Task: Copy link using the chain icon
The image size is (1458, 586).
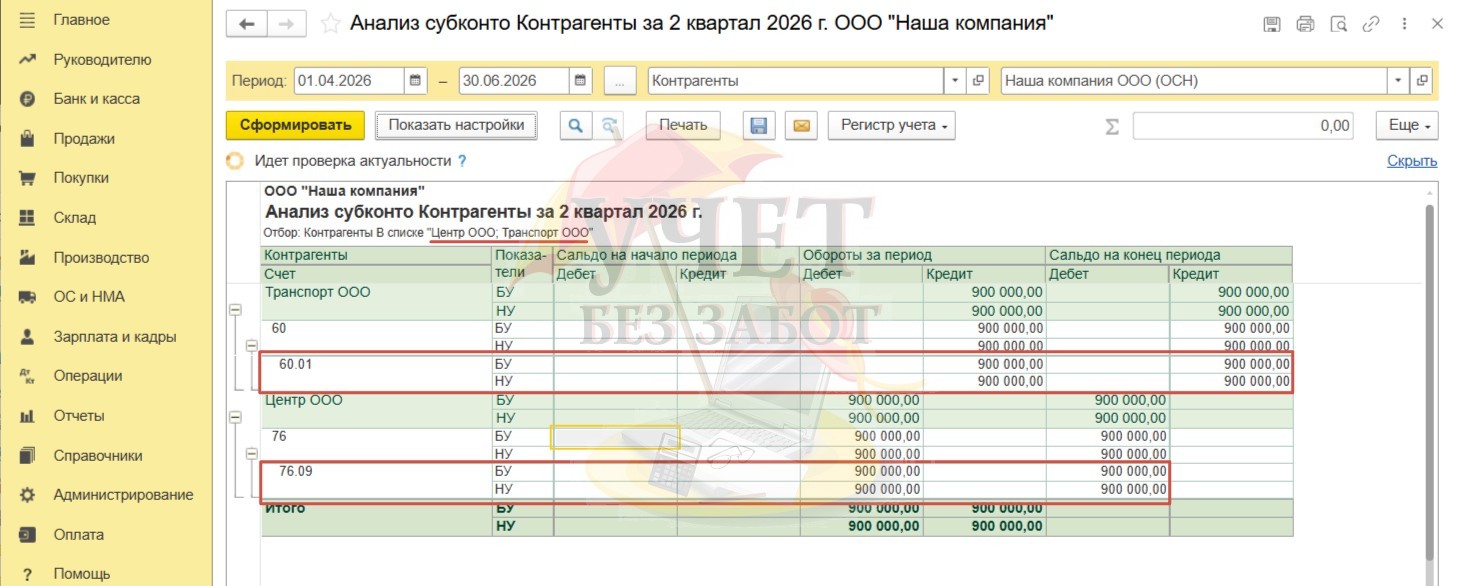Action: [1371, 24]
